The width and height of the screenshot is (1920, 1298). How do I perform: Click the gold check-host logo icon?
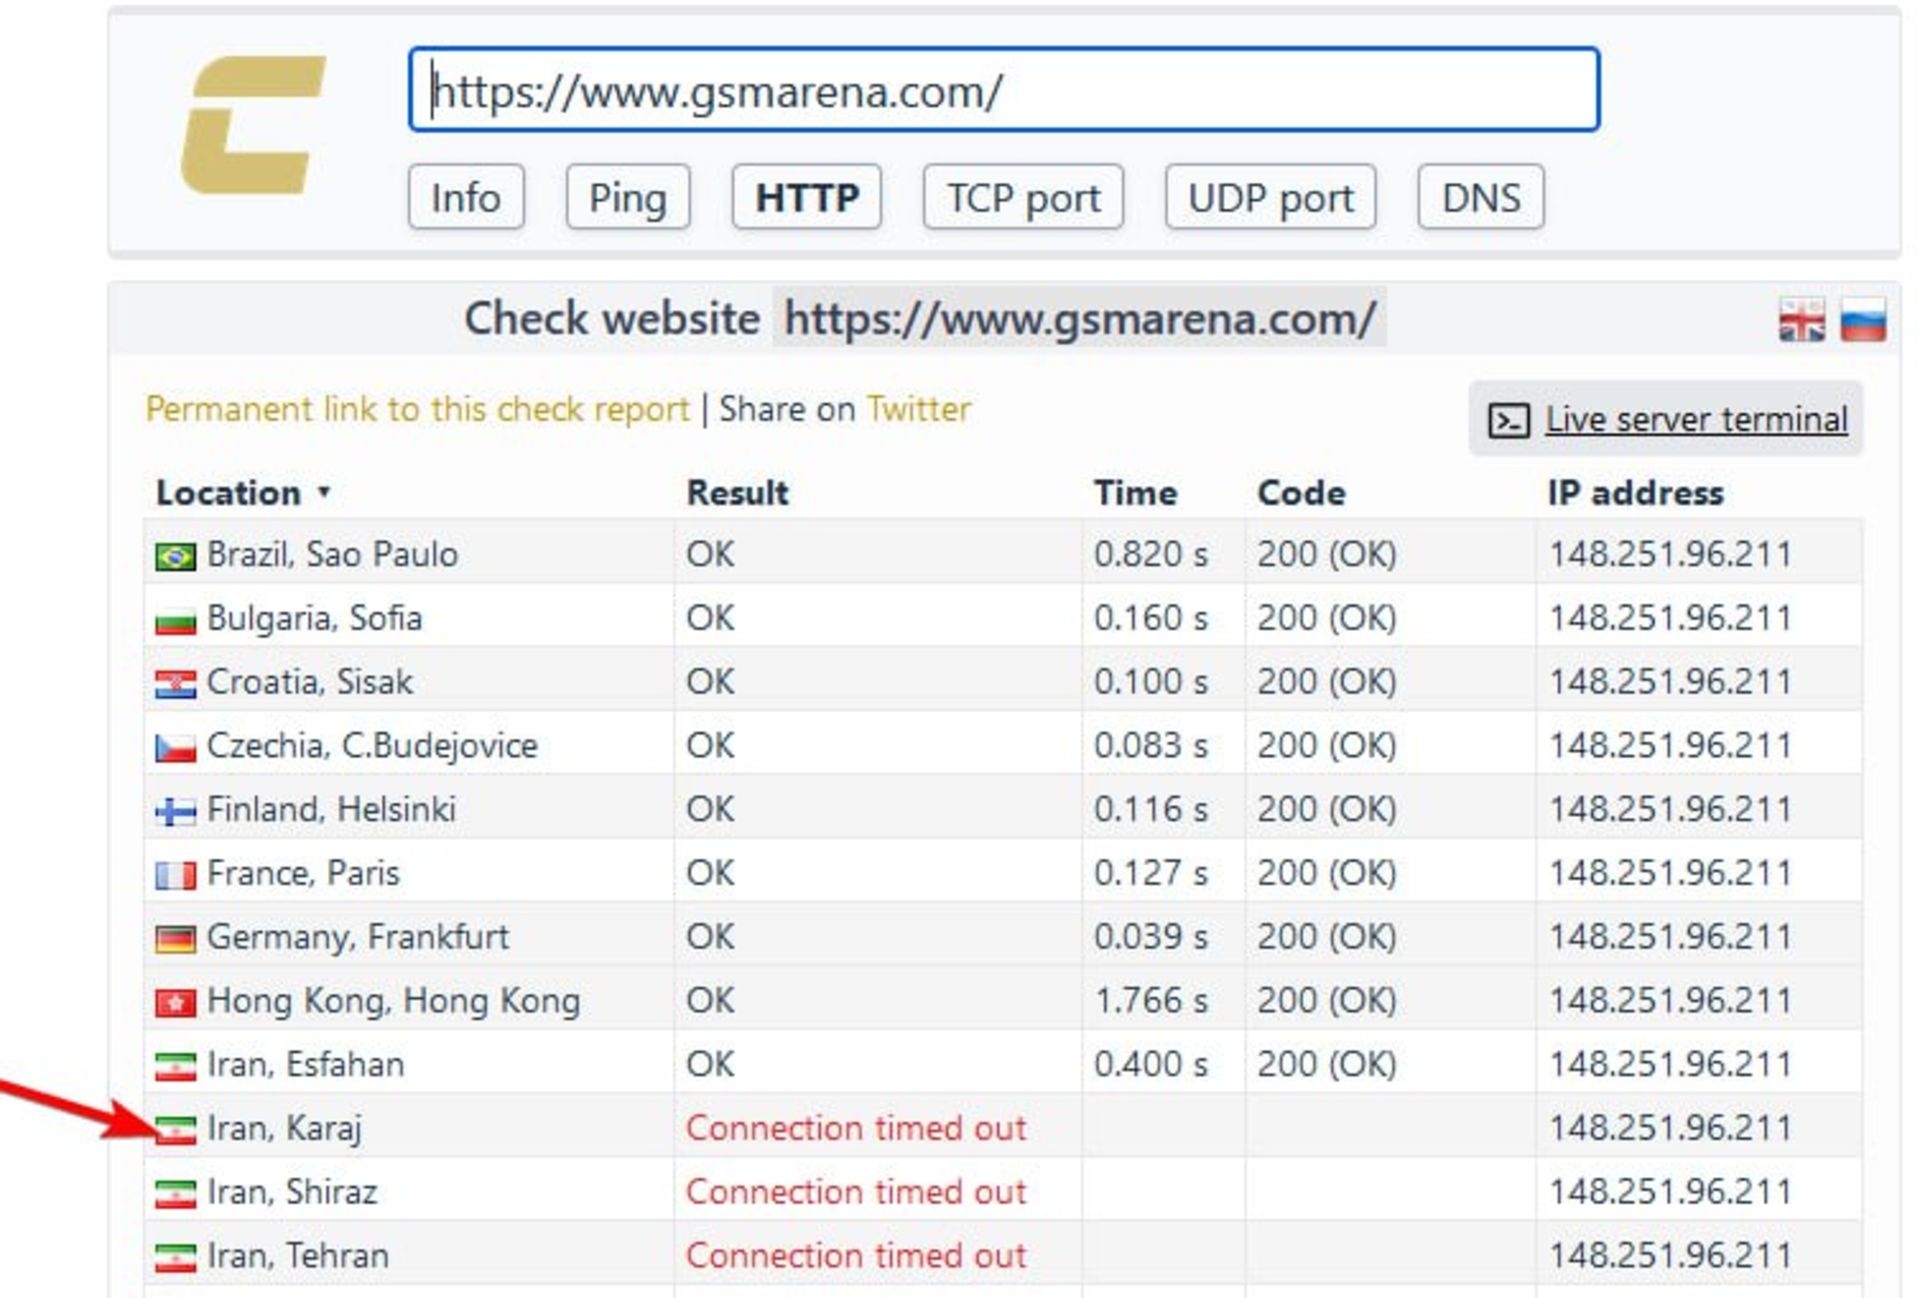[253, 124]
